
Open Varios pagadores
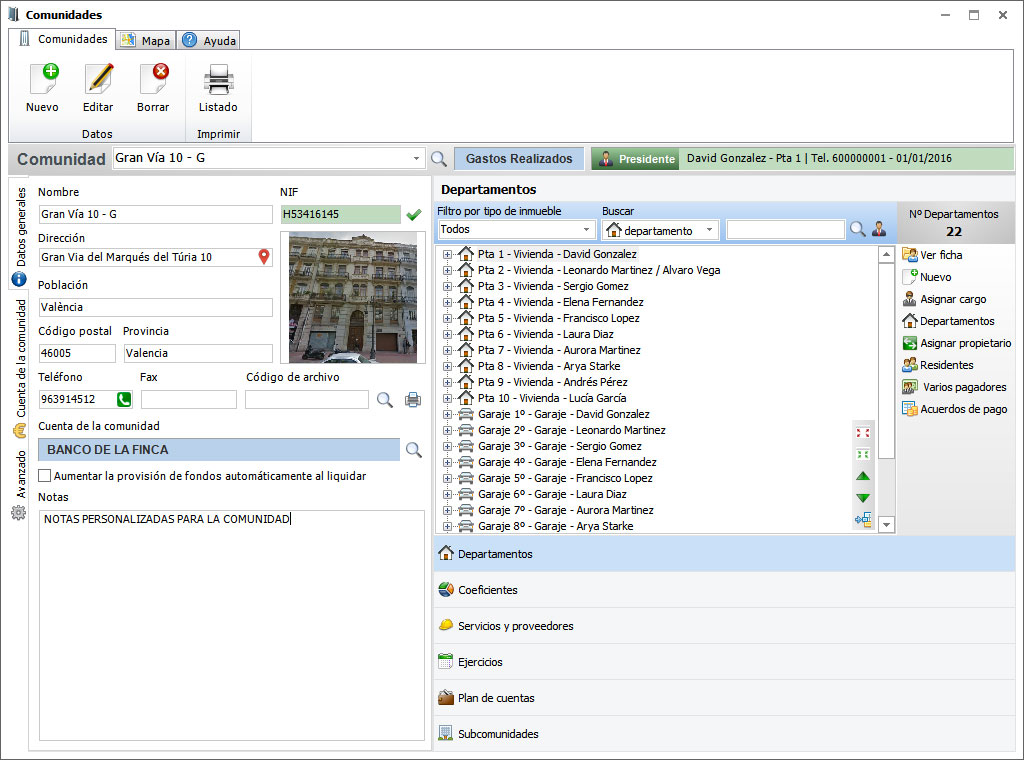(954, 387)
